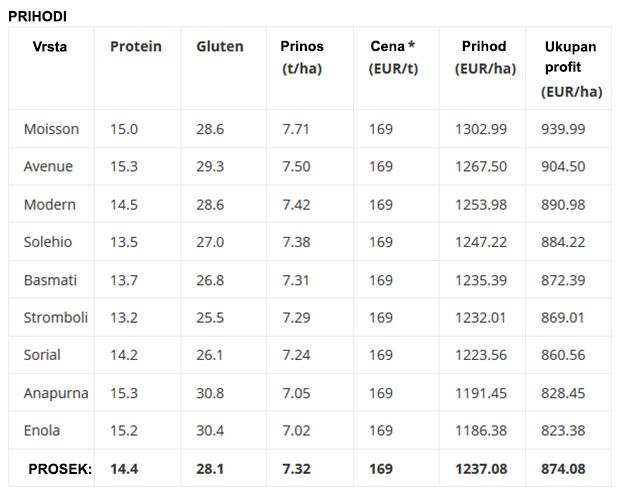The image size is (620, 496).
Task: Select the Modern variety cell
Action: pos(50,205)
